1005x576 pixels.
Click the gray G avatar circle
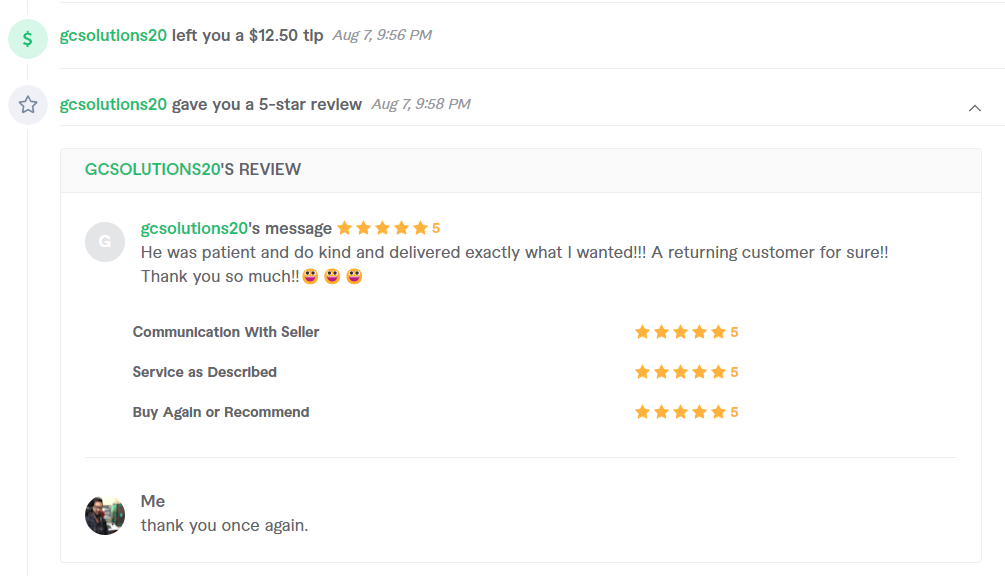click(104, 242)
